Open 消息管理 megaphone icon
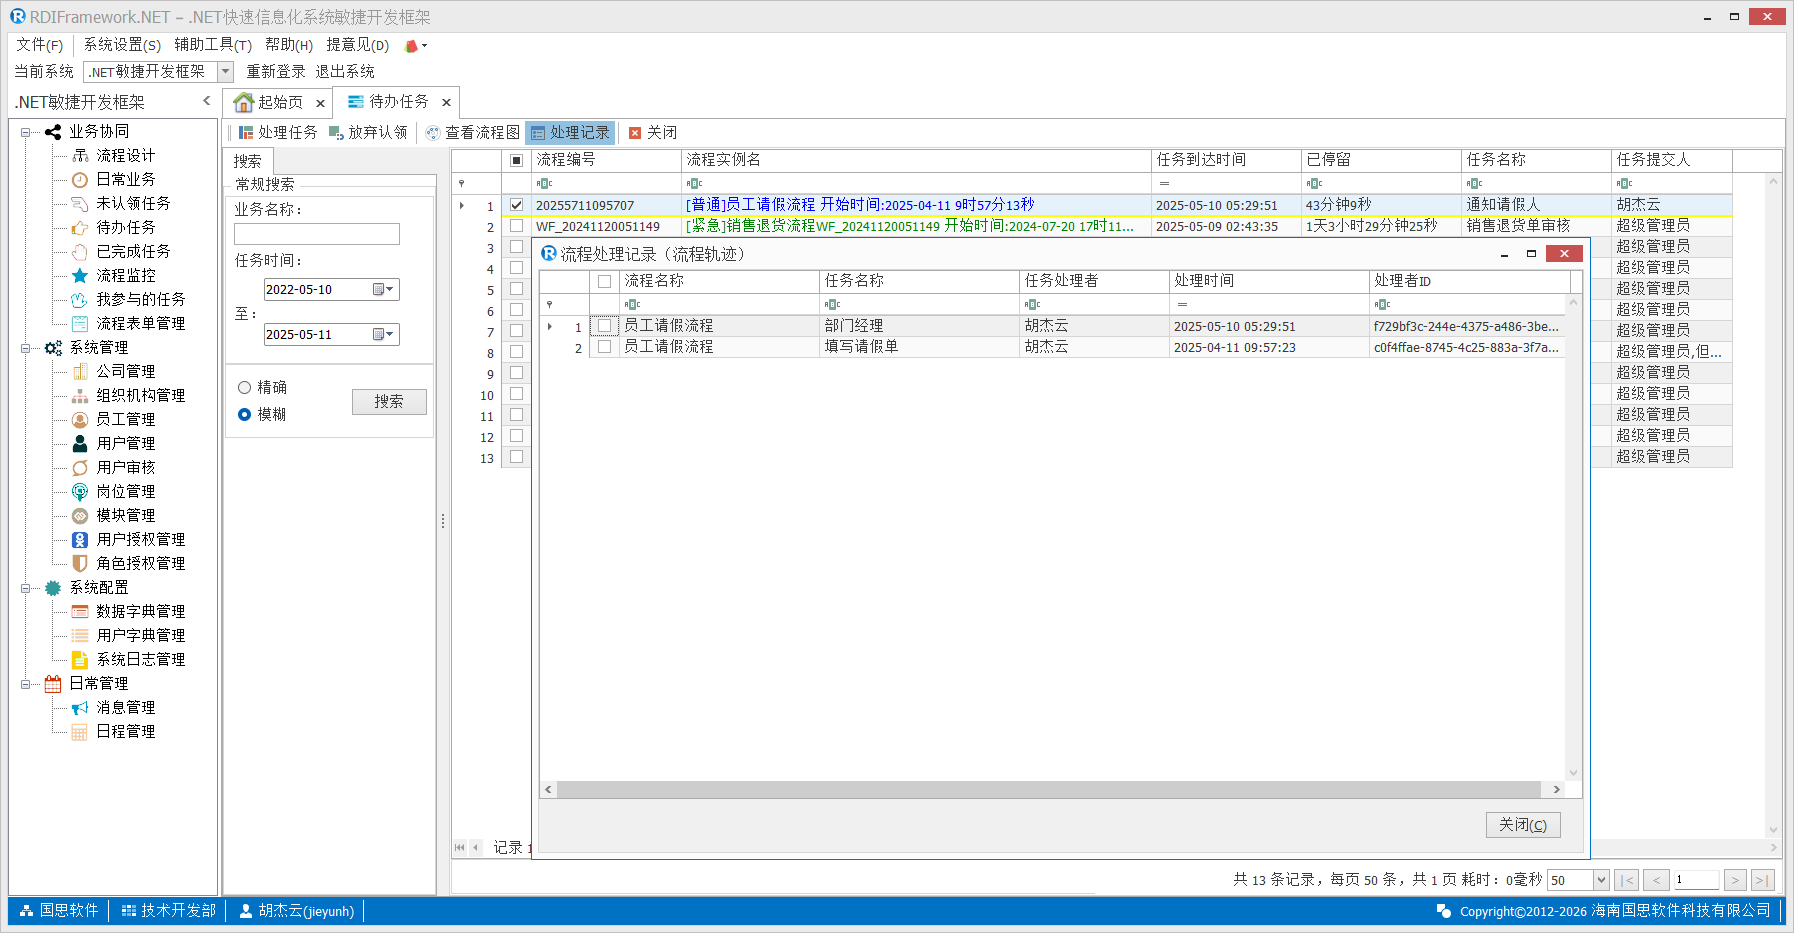 pyautogui.click(x=80, y=708)
